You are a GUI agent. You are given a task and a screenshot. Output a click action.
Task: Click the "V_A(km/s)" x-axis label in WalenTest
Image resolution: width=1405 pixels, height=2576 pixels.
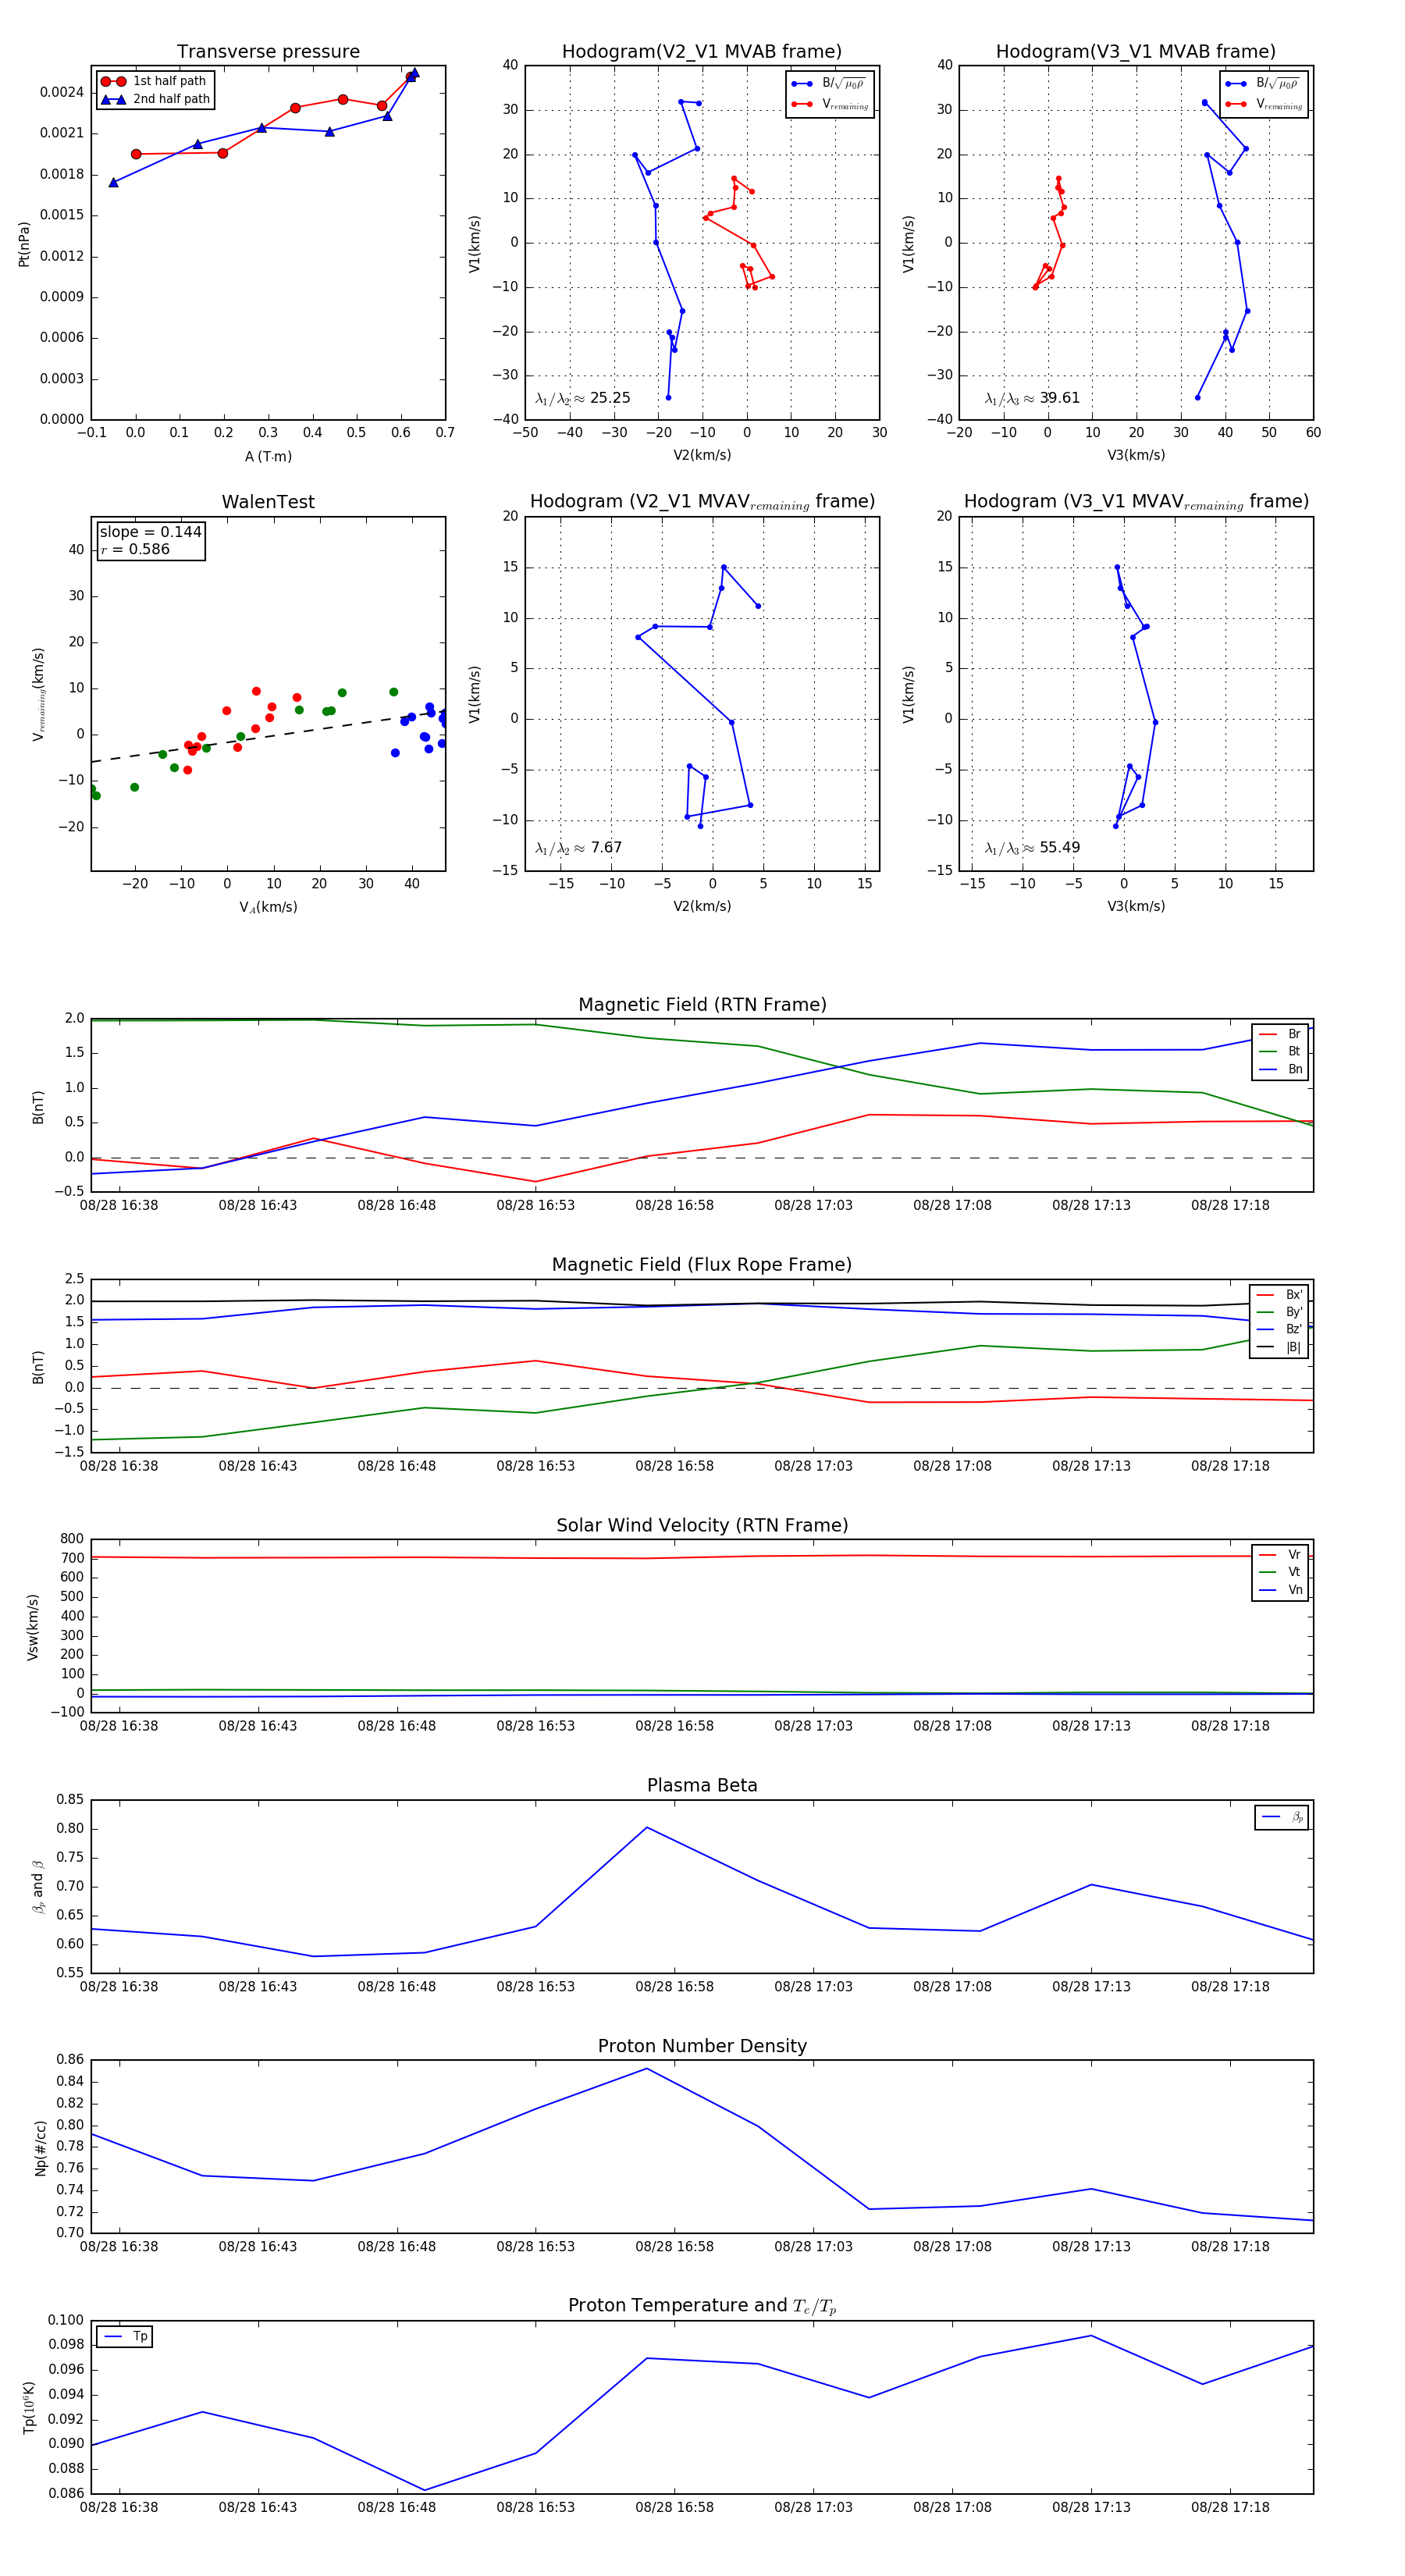tap(268, 907)
